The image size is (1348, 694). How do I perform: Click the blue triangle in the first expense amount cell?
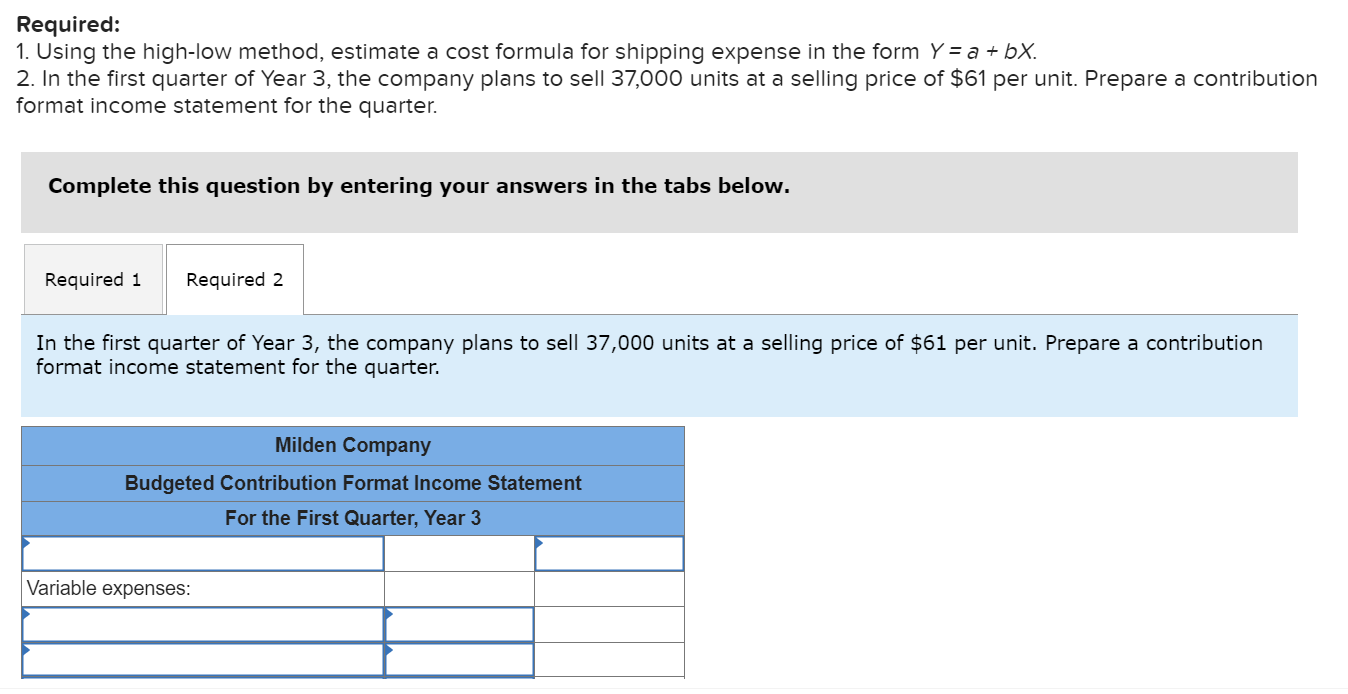(389, 616)
